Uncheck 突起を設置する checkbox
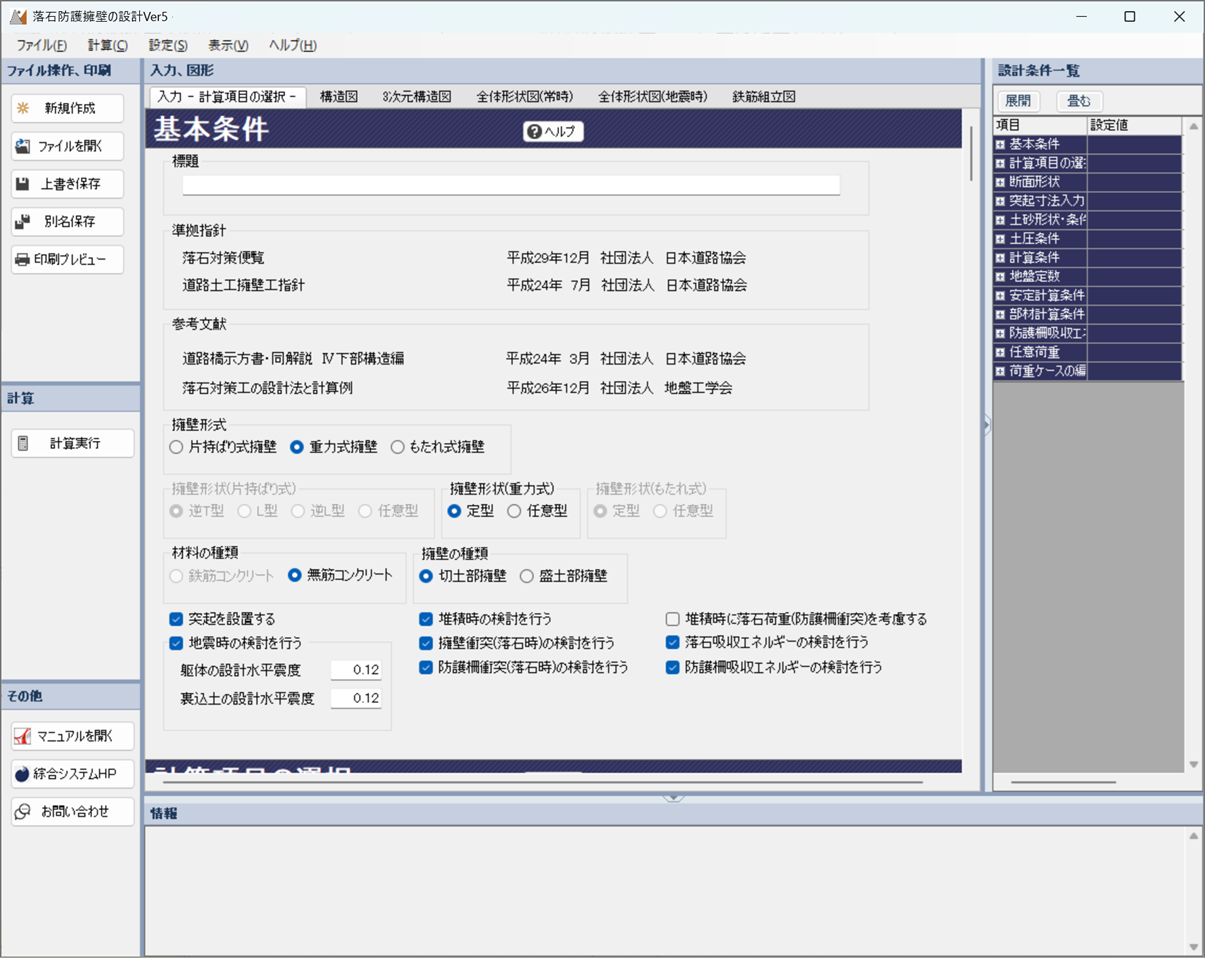The height and width of the screenshot is (958, 1205). (177, 619)
